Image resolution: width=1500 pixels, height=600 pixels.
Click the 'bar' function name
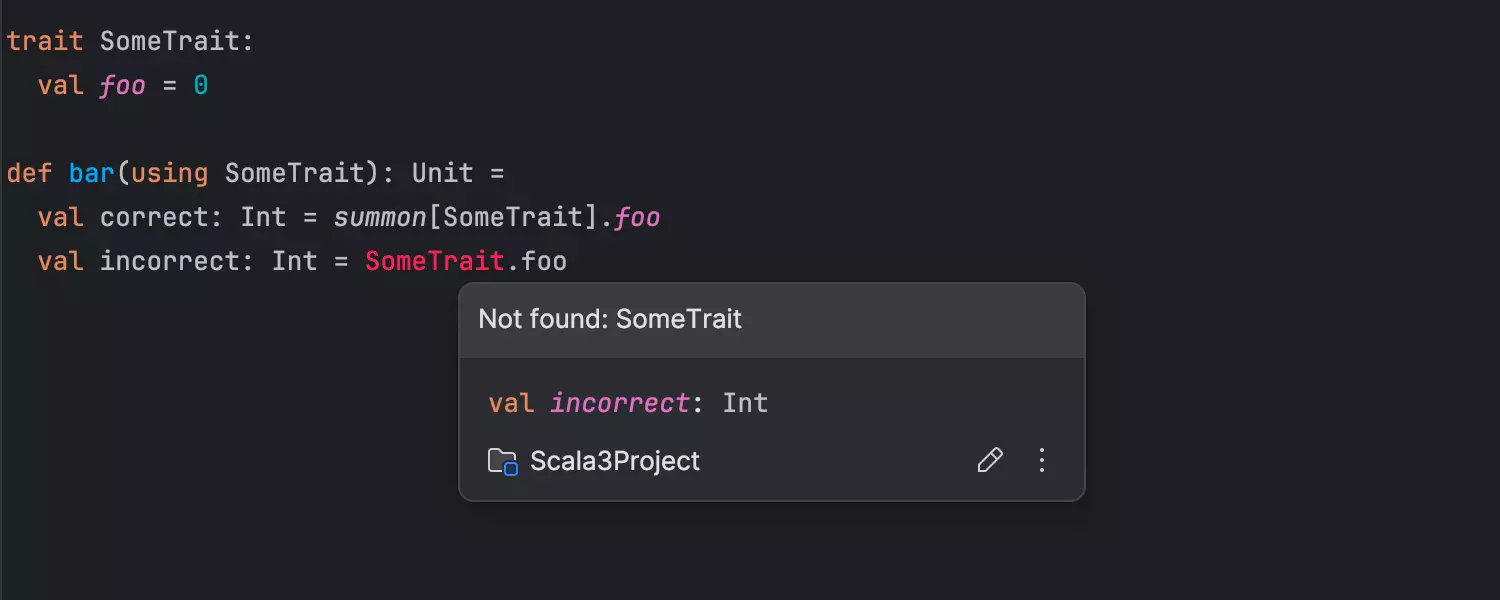click(92, 173)
